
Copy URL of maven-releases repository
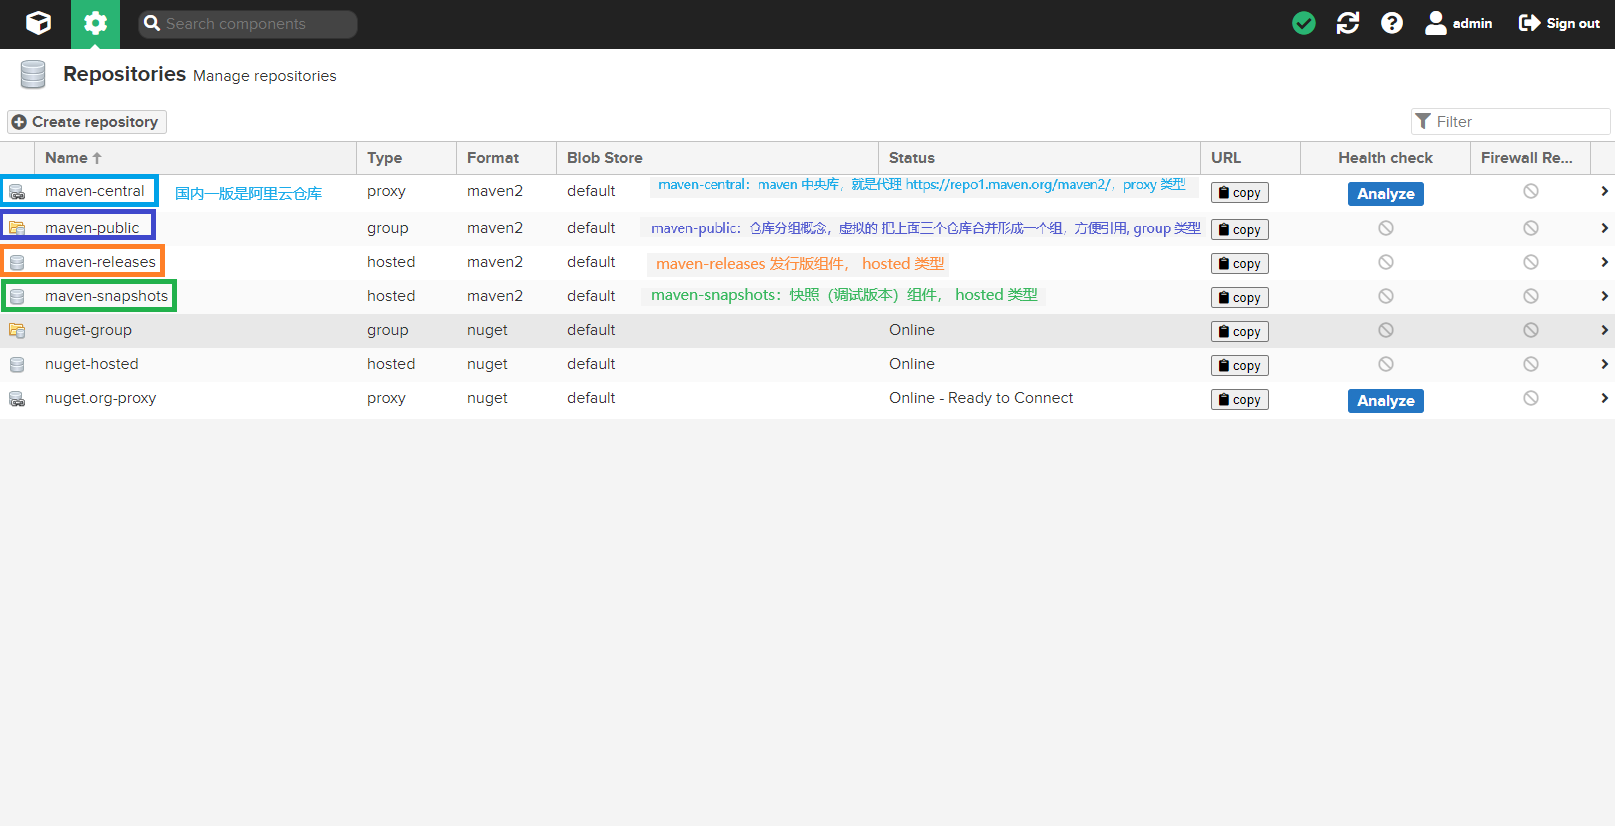click(x=1240, y=264)
